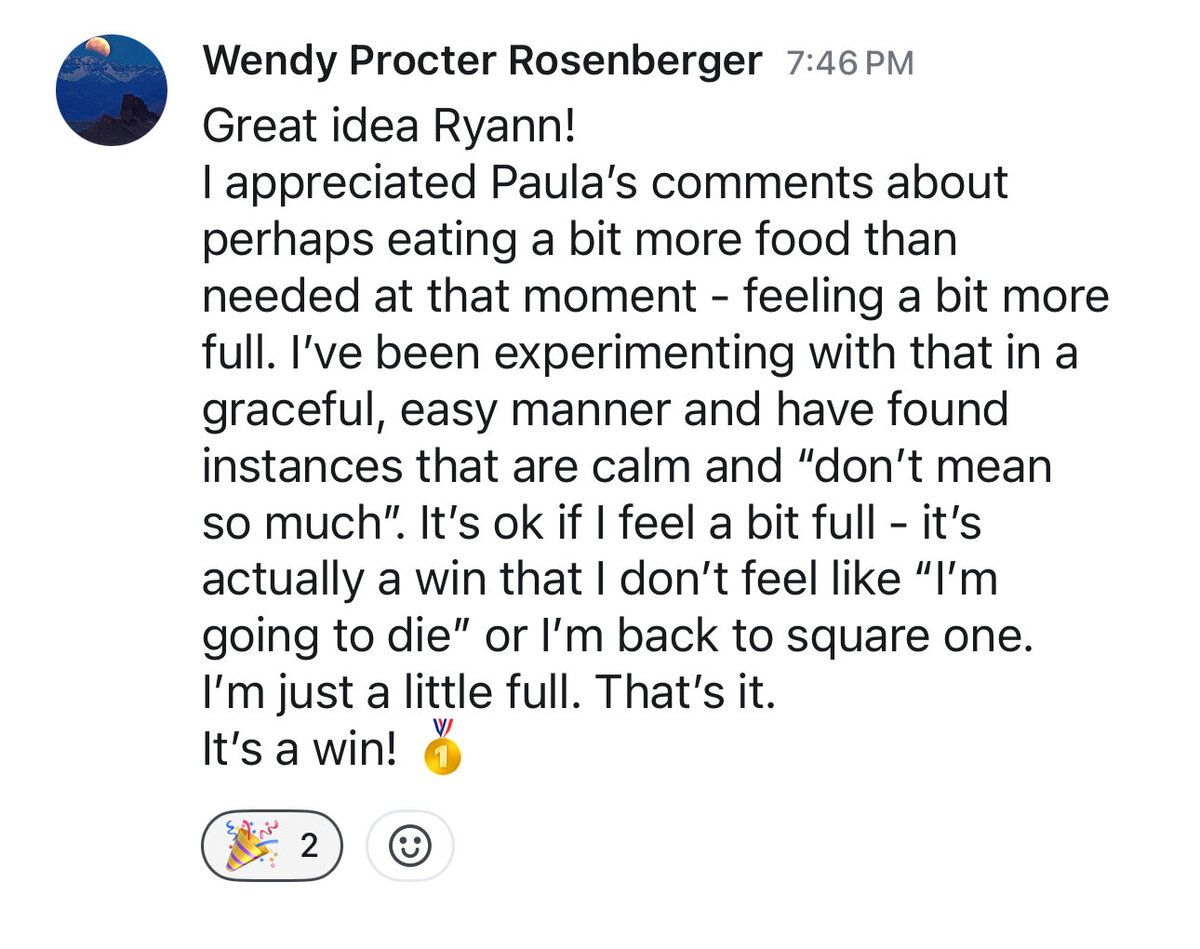The height and width of the screenshot is (949, 1200).
Task: Open the 7:46 PM message timestamp
Action: 850,63
